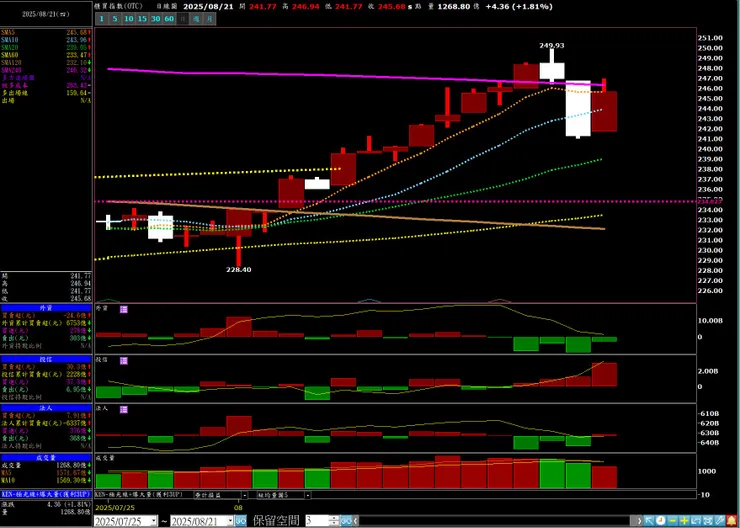Switch to 5-minute chart interval
This screenshot has height=528, width=740.
(115, 19)
